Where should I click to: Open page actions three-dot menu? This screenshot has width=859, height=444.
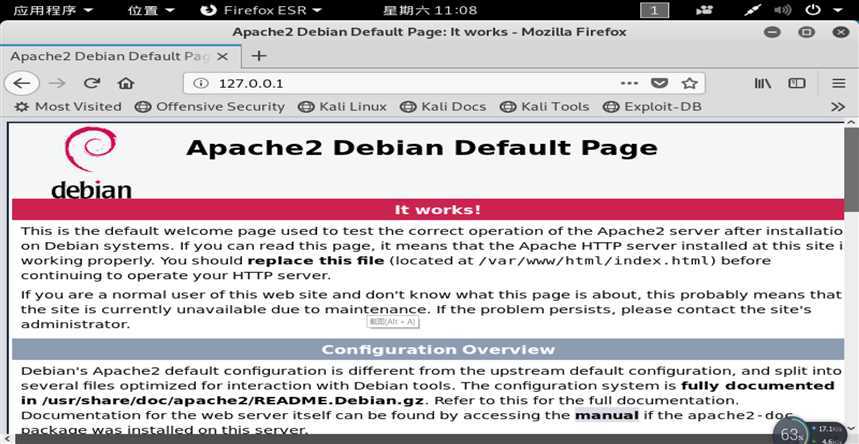[x=629, y=83]
